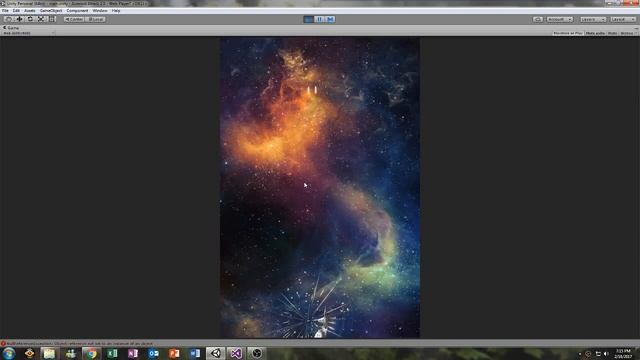640x360 pixels.
Task: Open the Help menu
Action: pos(116,11)
